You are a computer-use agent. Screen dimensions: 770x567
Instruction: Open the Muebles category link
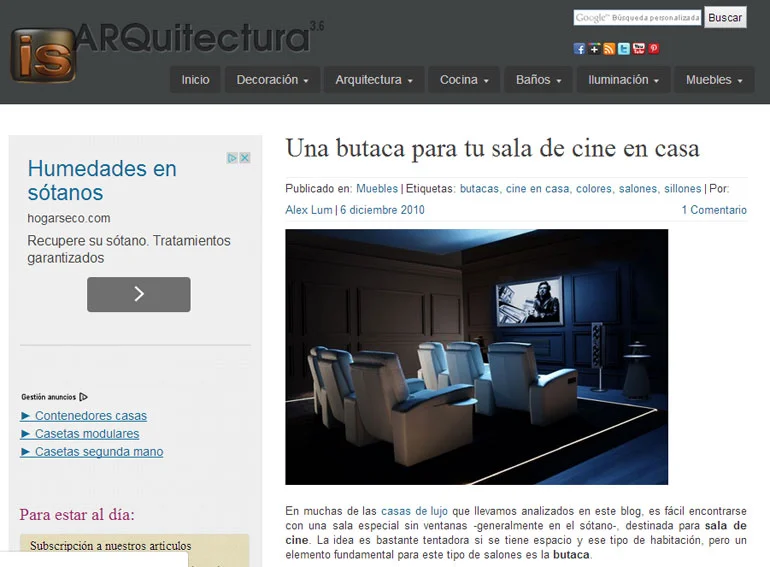[x=377, y=189]
